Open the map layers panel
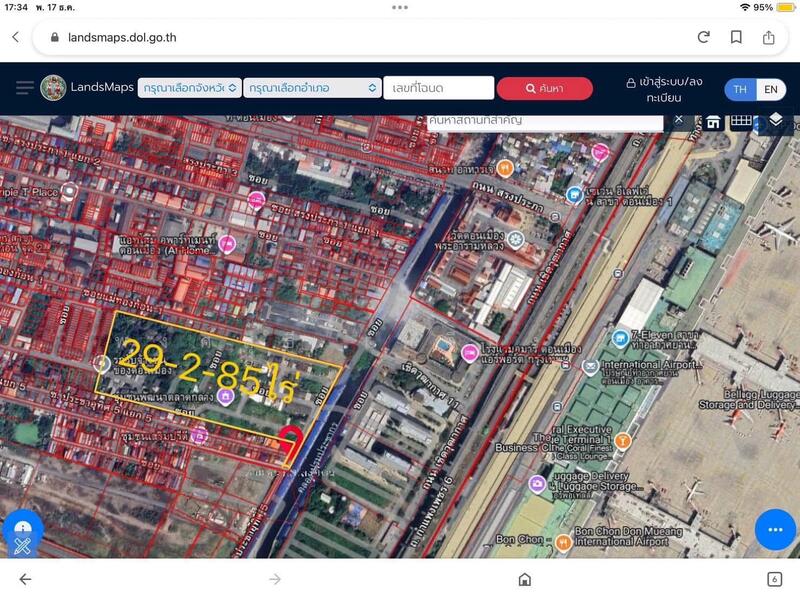 [776, 121]
